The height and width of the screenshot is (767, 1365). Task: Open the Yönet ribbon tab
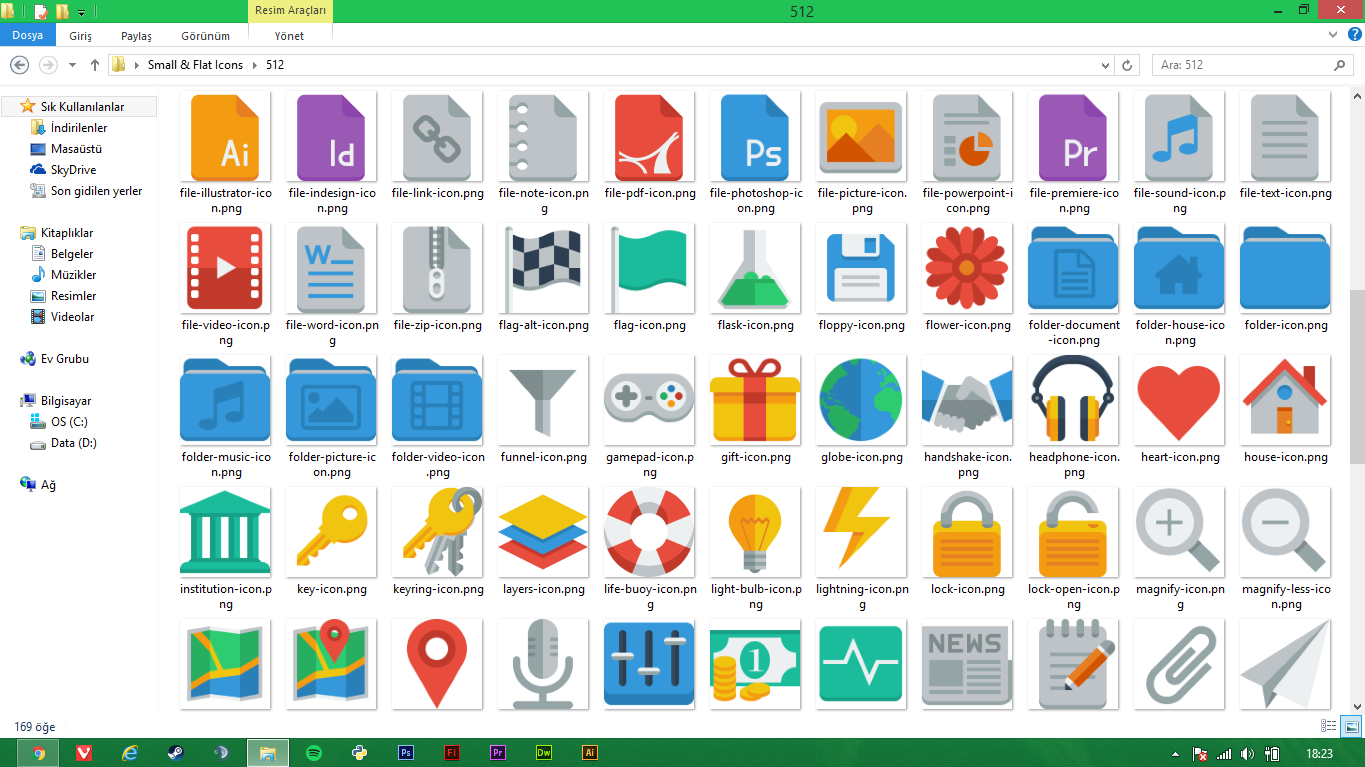click(x=290, y=35)
